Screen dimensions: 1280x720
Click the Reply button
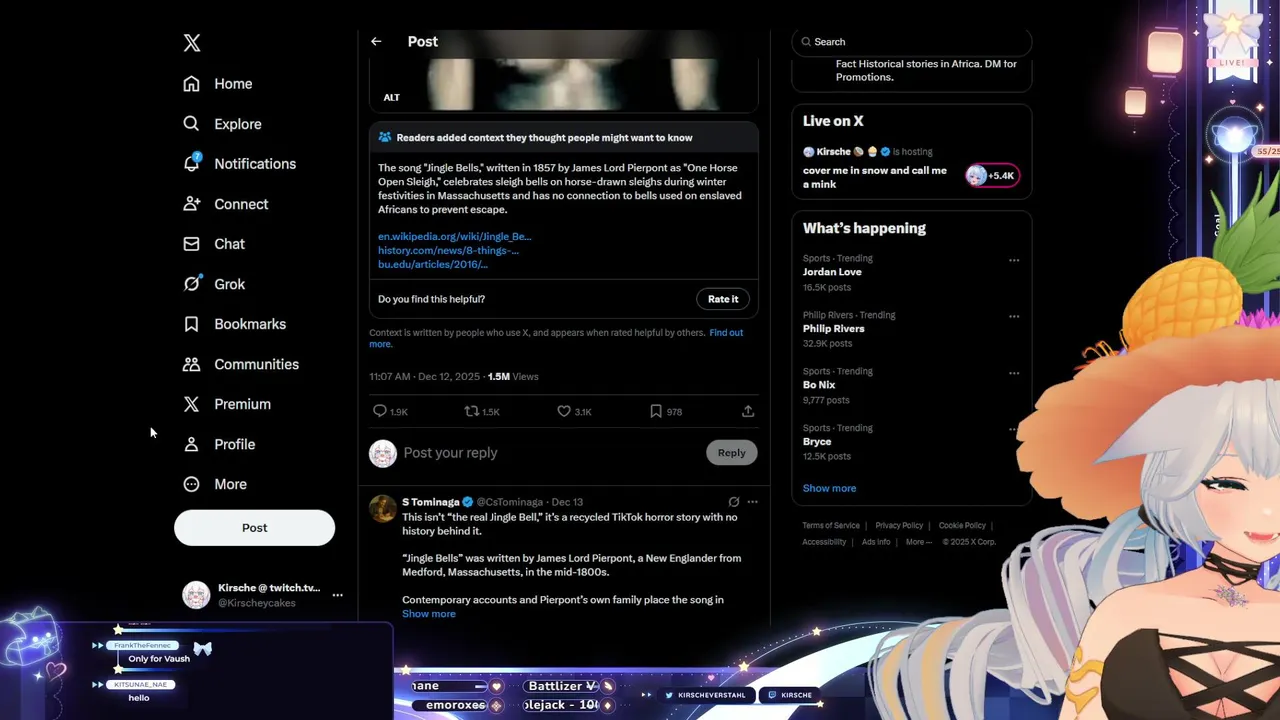[731, 453]
